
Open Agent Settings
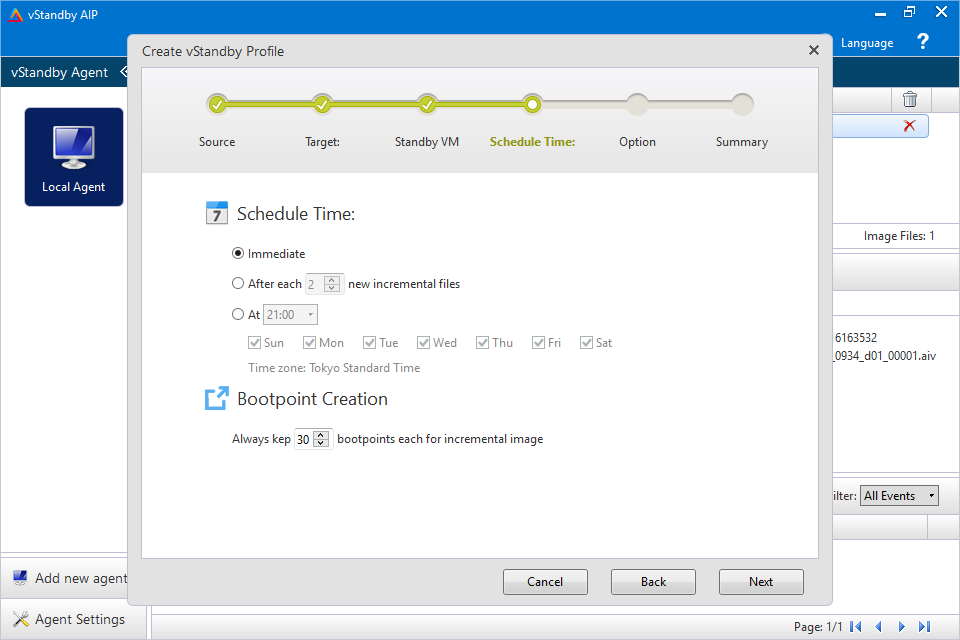80,619
